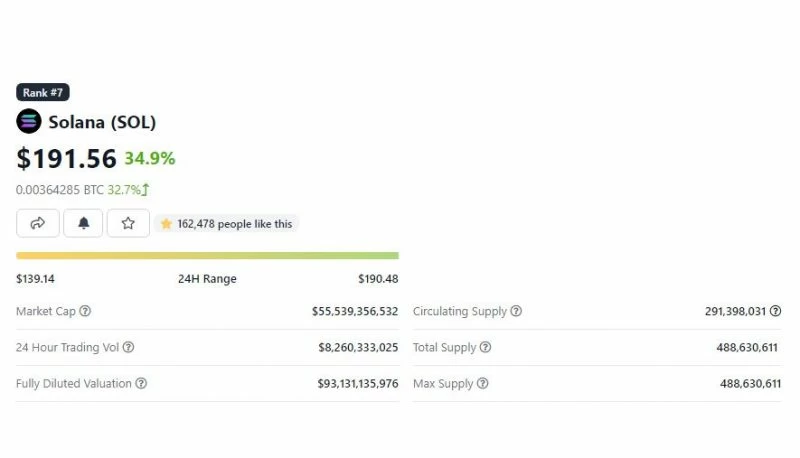Open Total Supply help icon
This screenshot has width=800, height=458.
point(485,347)
